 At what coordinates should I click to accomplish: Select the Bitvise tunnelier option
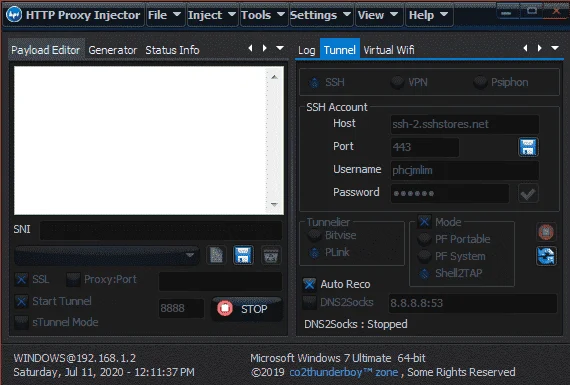point(332,236)
